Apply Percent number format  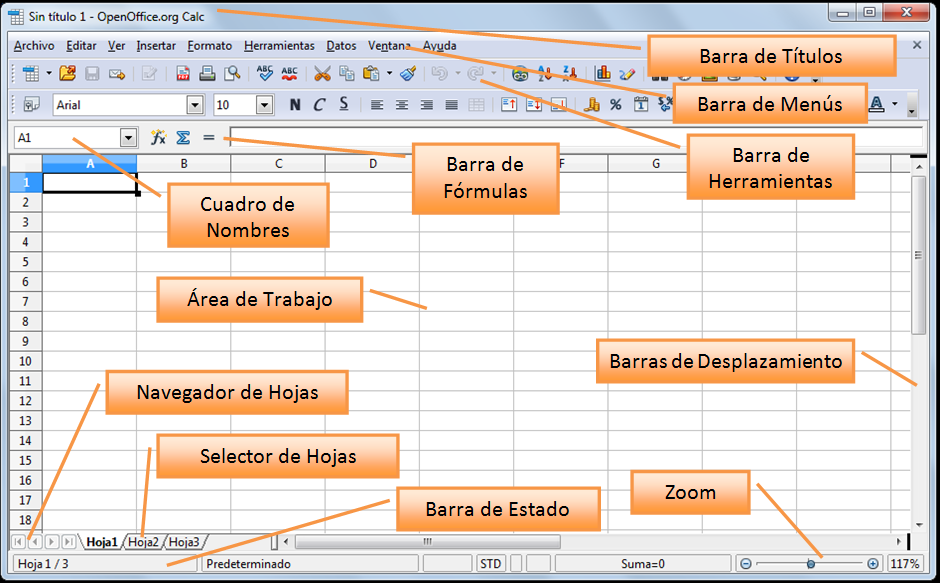tap(616, 105)
